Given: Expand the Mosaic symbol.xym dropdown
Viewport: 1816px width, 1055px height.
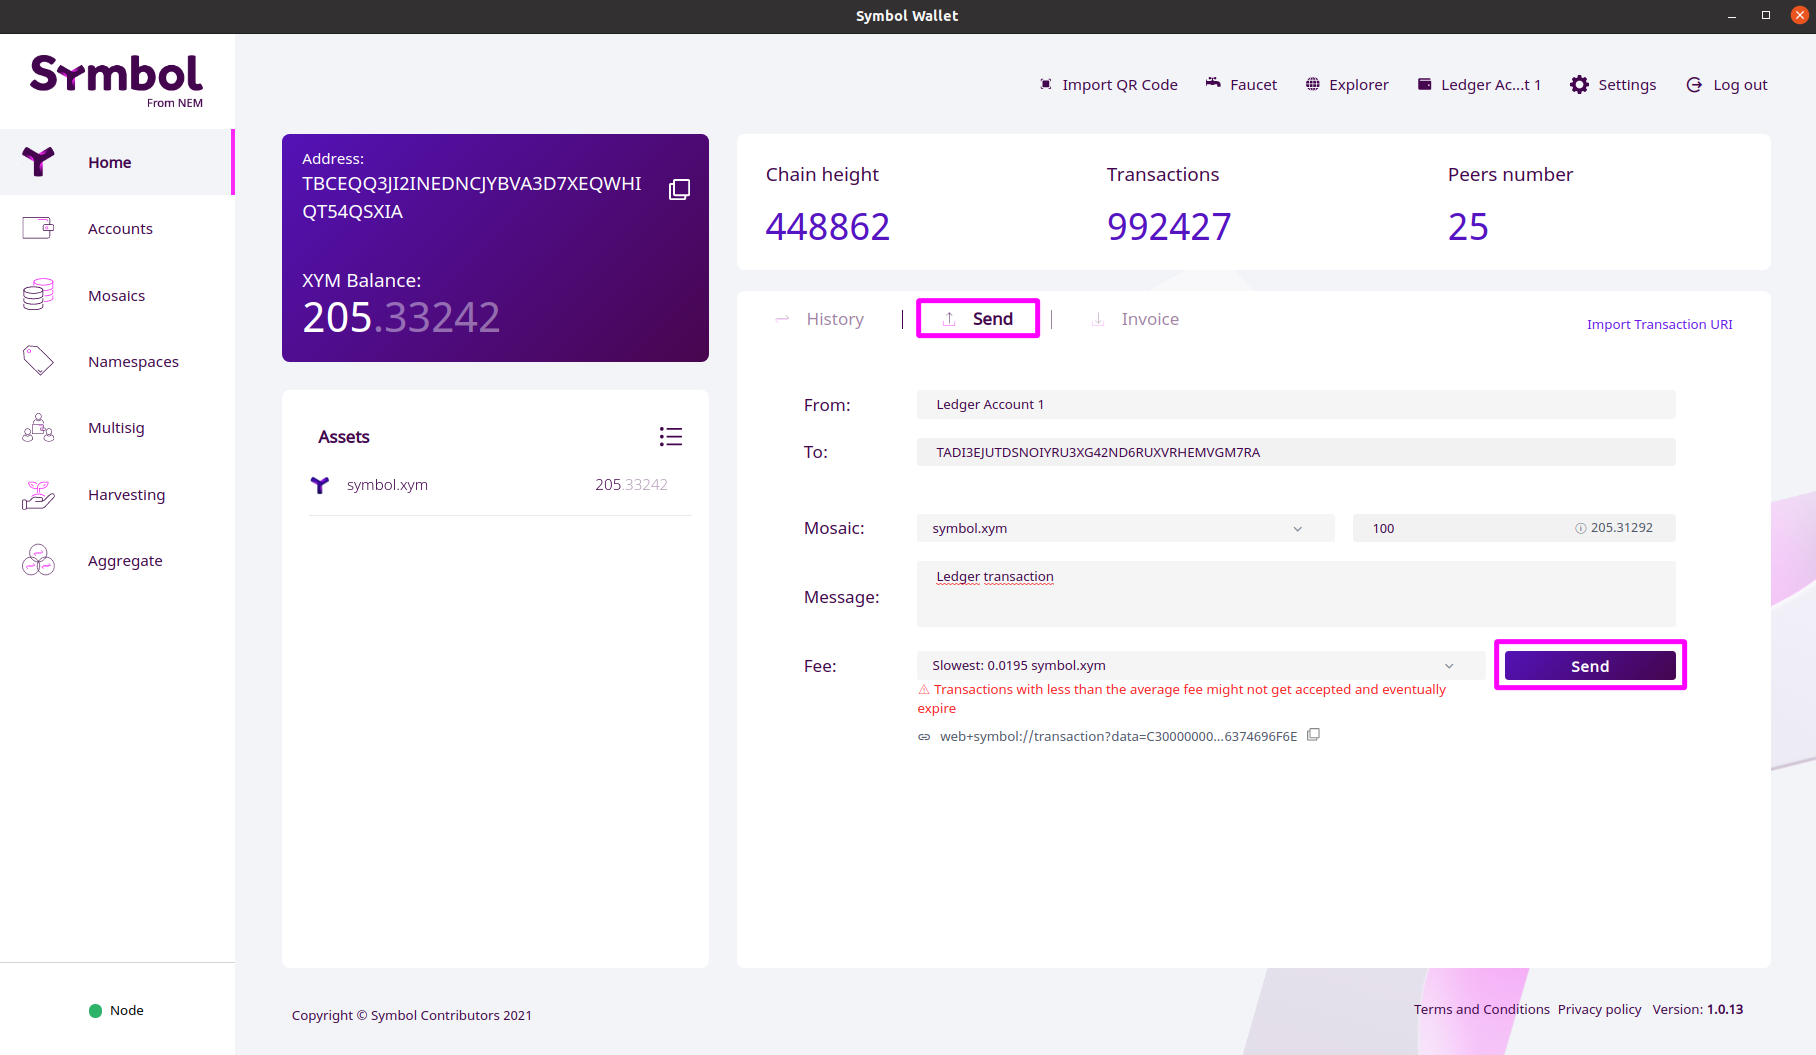Looking at the screenshot, I should pyautogui.click(x=1125, y=528).
